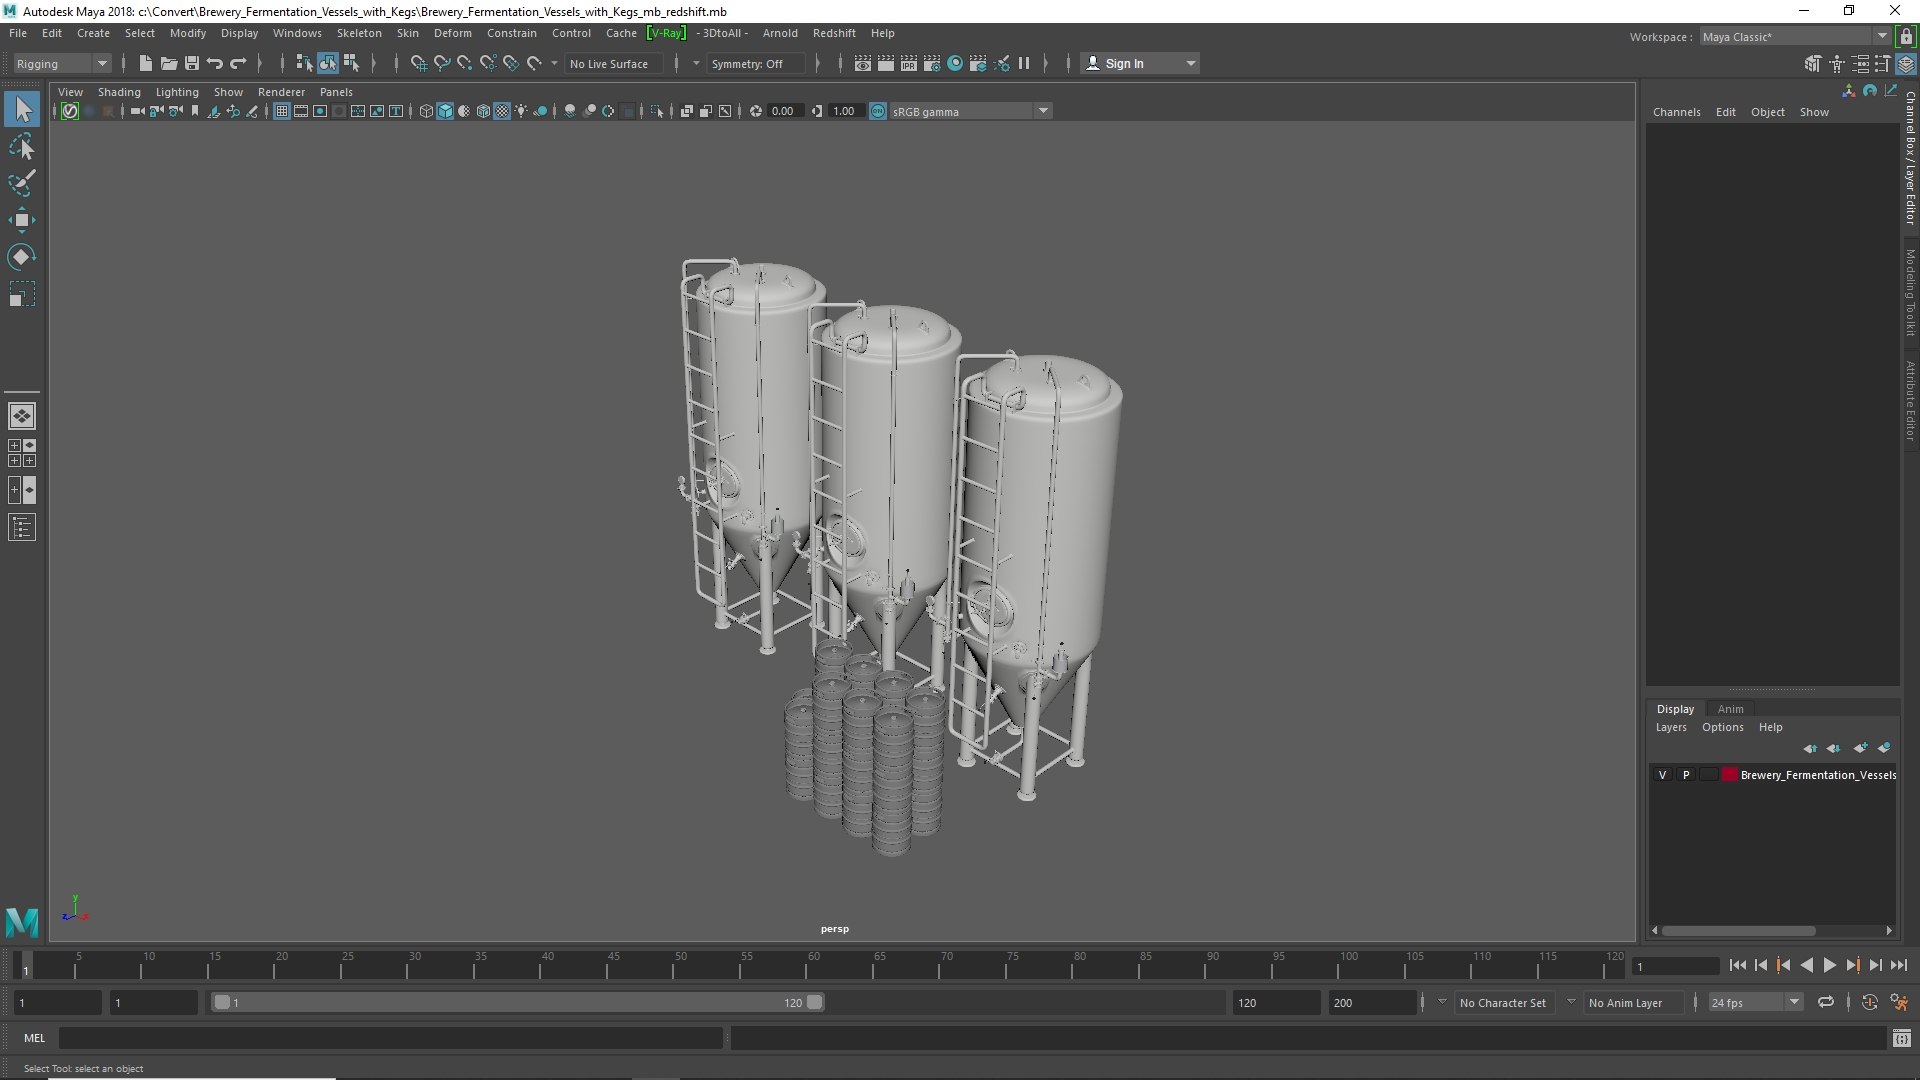Choose the Paint Selection tool
1920x1080 pixels.
click(x=22, y=183)
